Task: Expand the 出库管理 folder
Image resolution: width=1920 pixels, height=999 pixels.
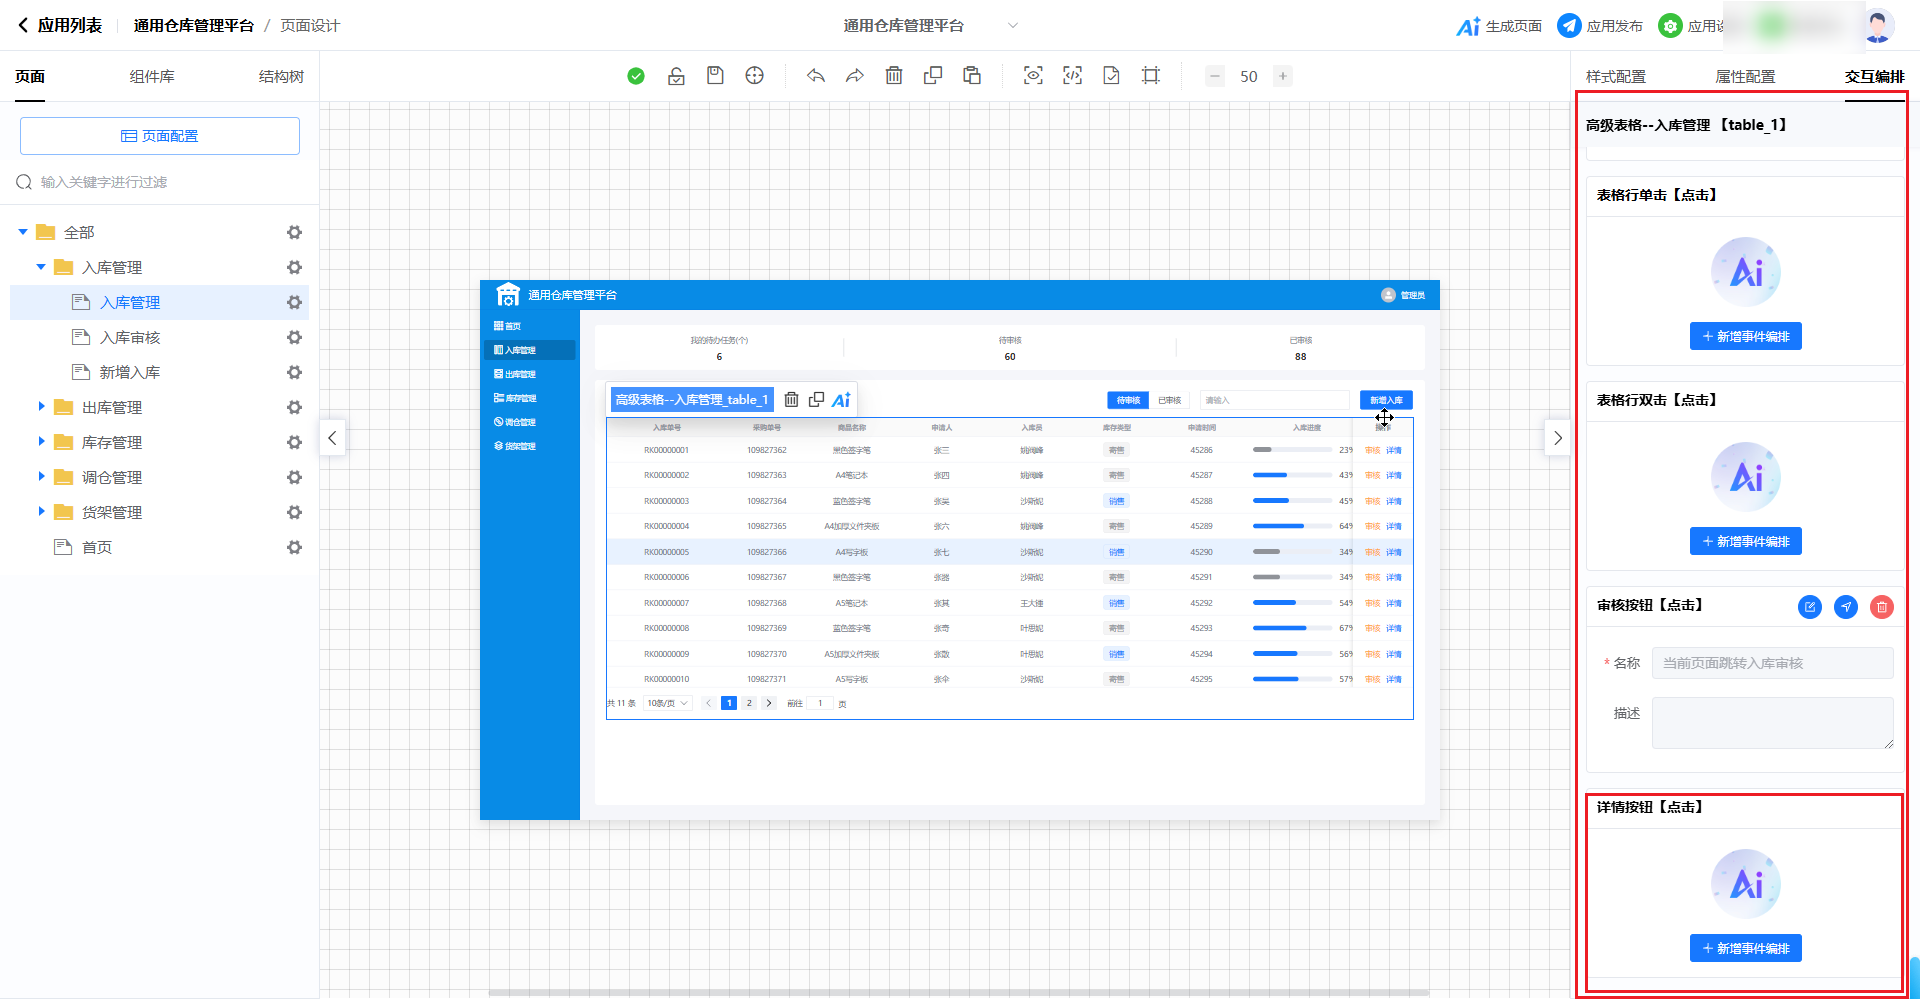Action: (41, 407)
